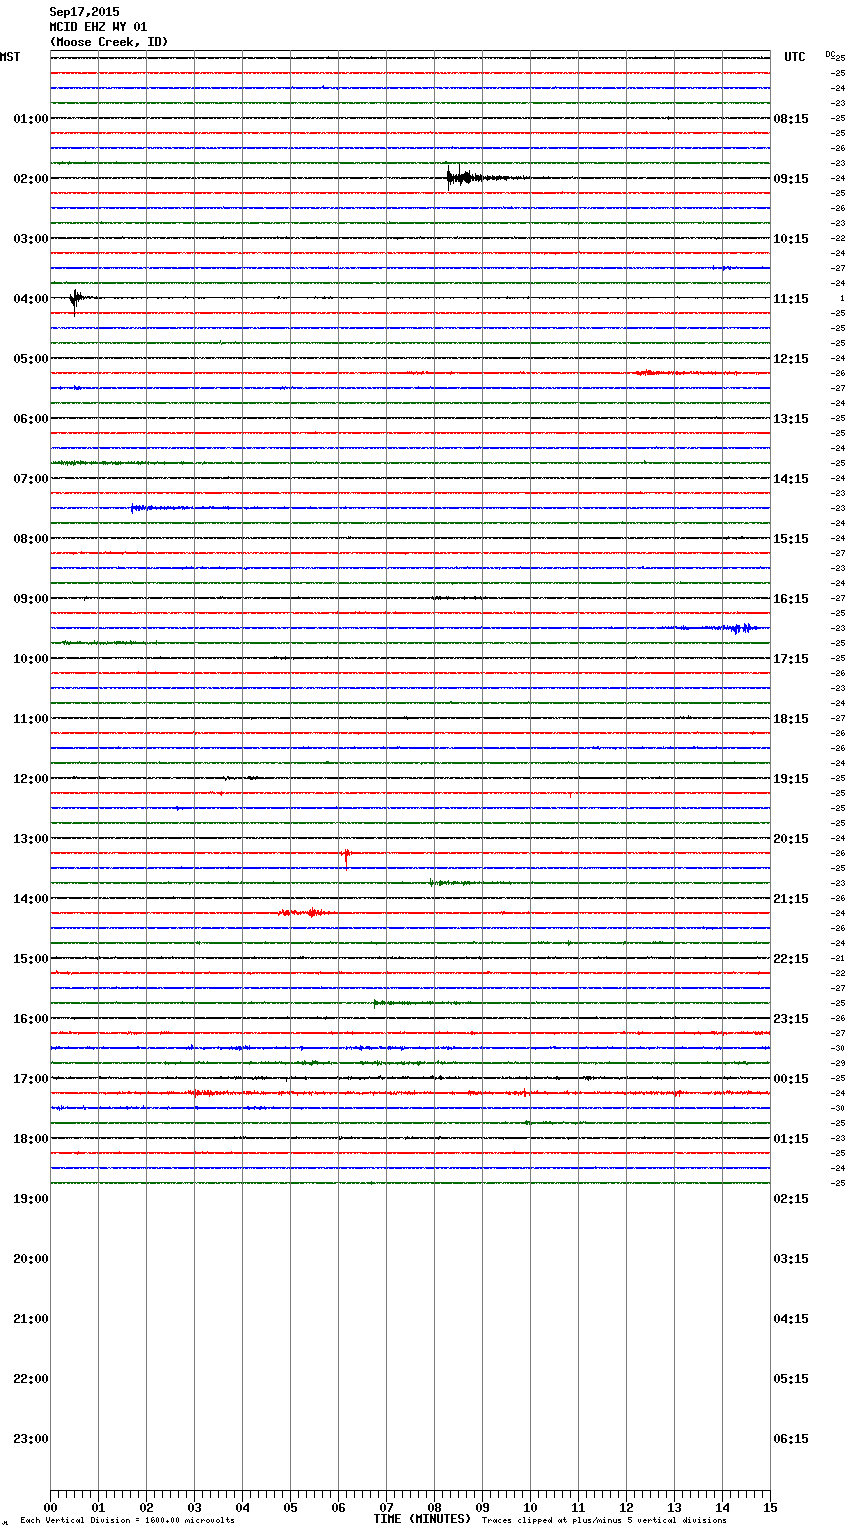Click the (Moose Creek, ID) location text
This screenshot has height=1534, width=850.
[109, 42]
